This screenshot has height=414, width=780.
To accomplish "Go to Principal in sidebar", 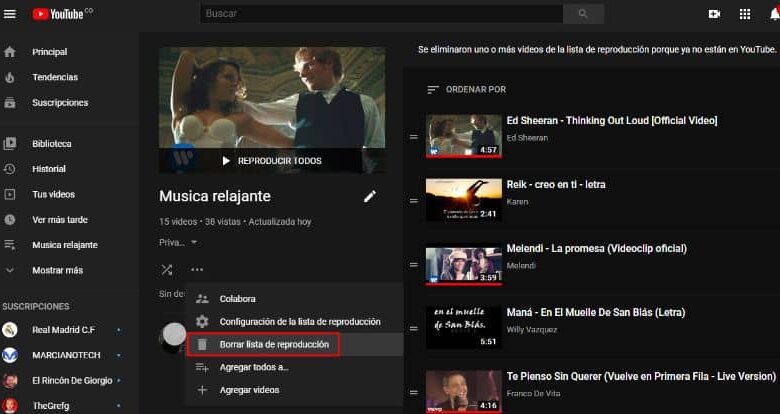I will tap(50, 52).
